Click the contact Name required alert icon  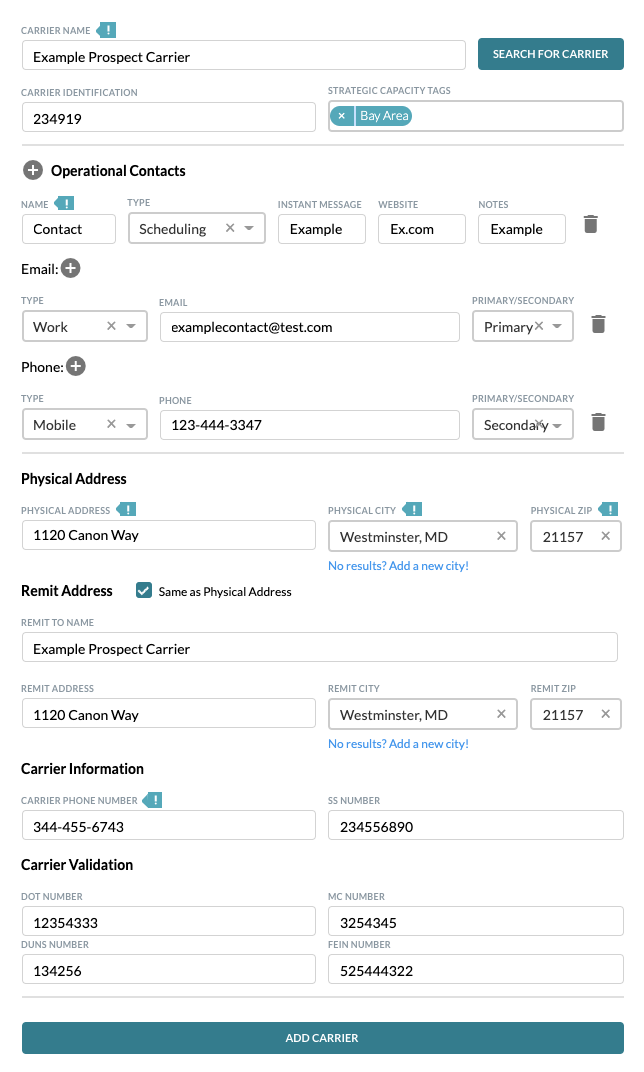pos(64,204)
